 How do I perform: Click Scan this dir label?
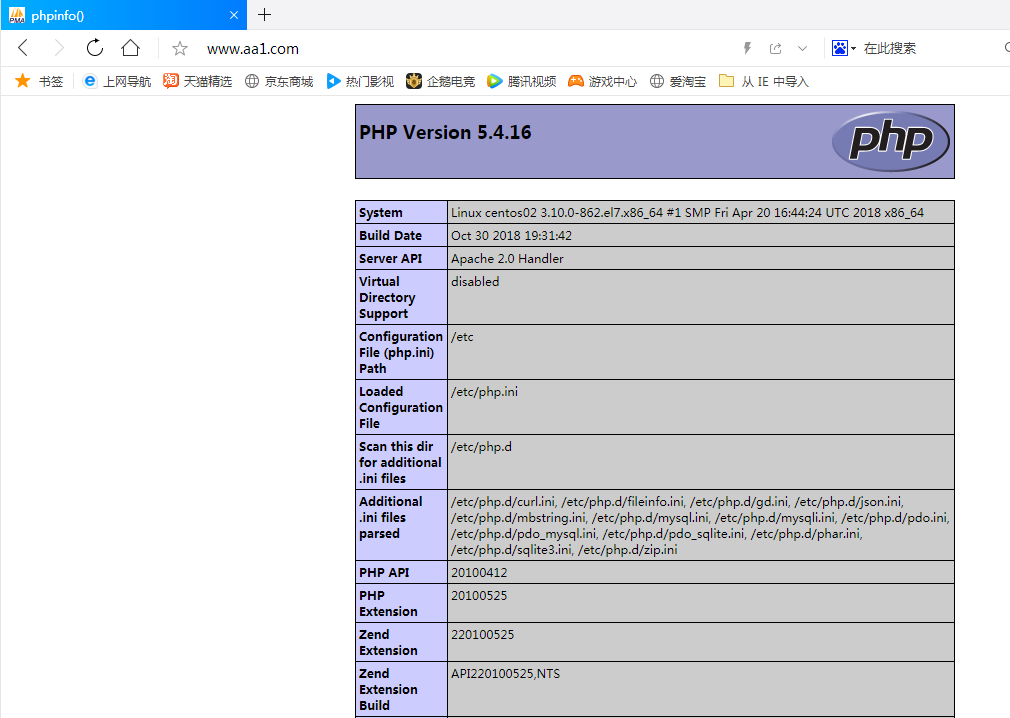(400, 462)
